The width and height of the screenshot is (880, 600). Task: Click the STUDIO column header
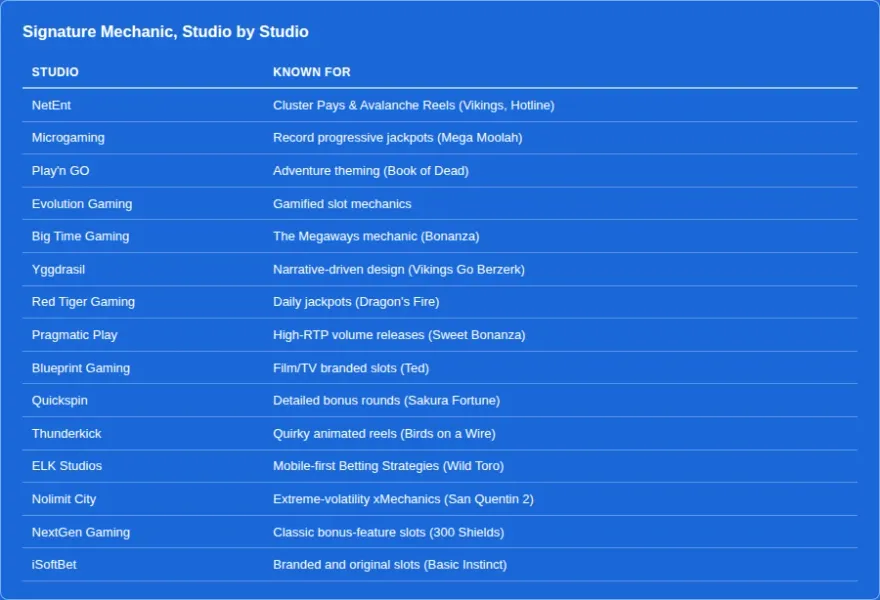[55, 72]
